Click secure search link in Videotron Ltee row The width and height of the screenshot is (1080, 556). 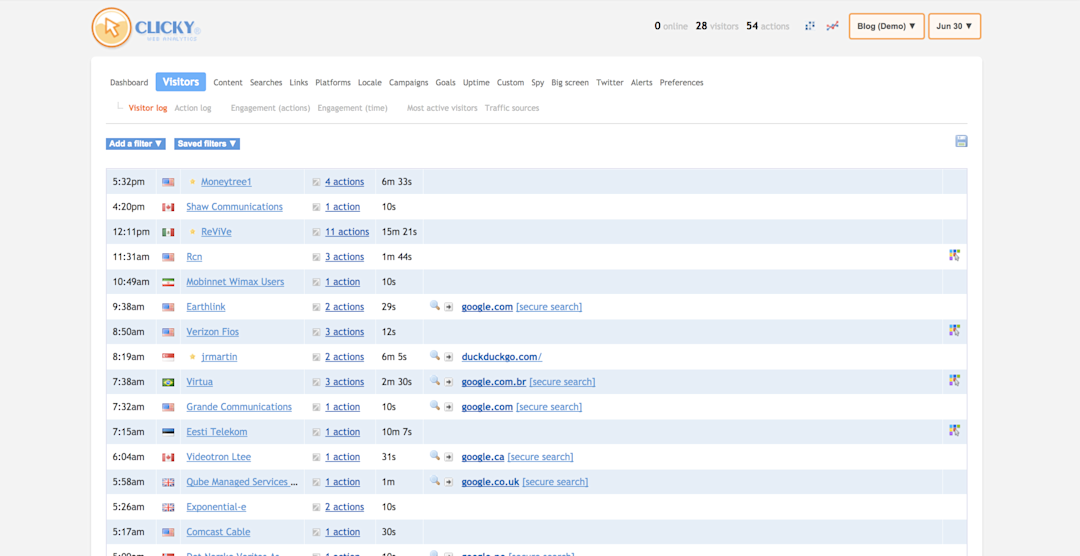[x=540, y=457]
